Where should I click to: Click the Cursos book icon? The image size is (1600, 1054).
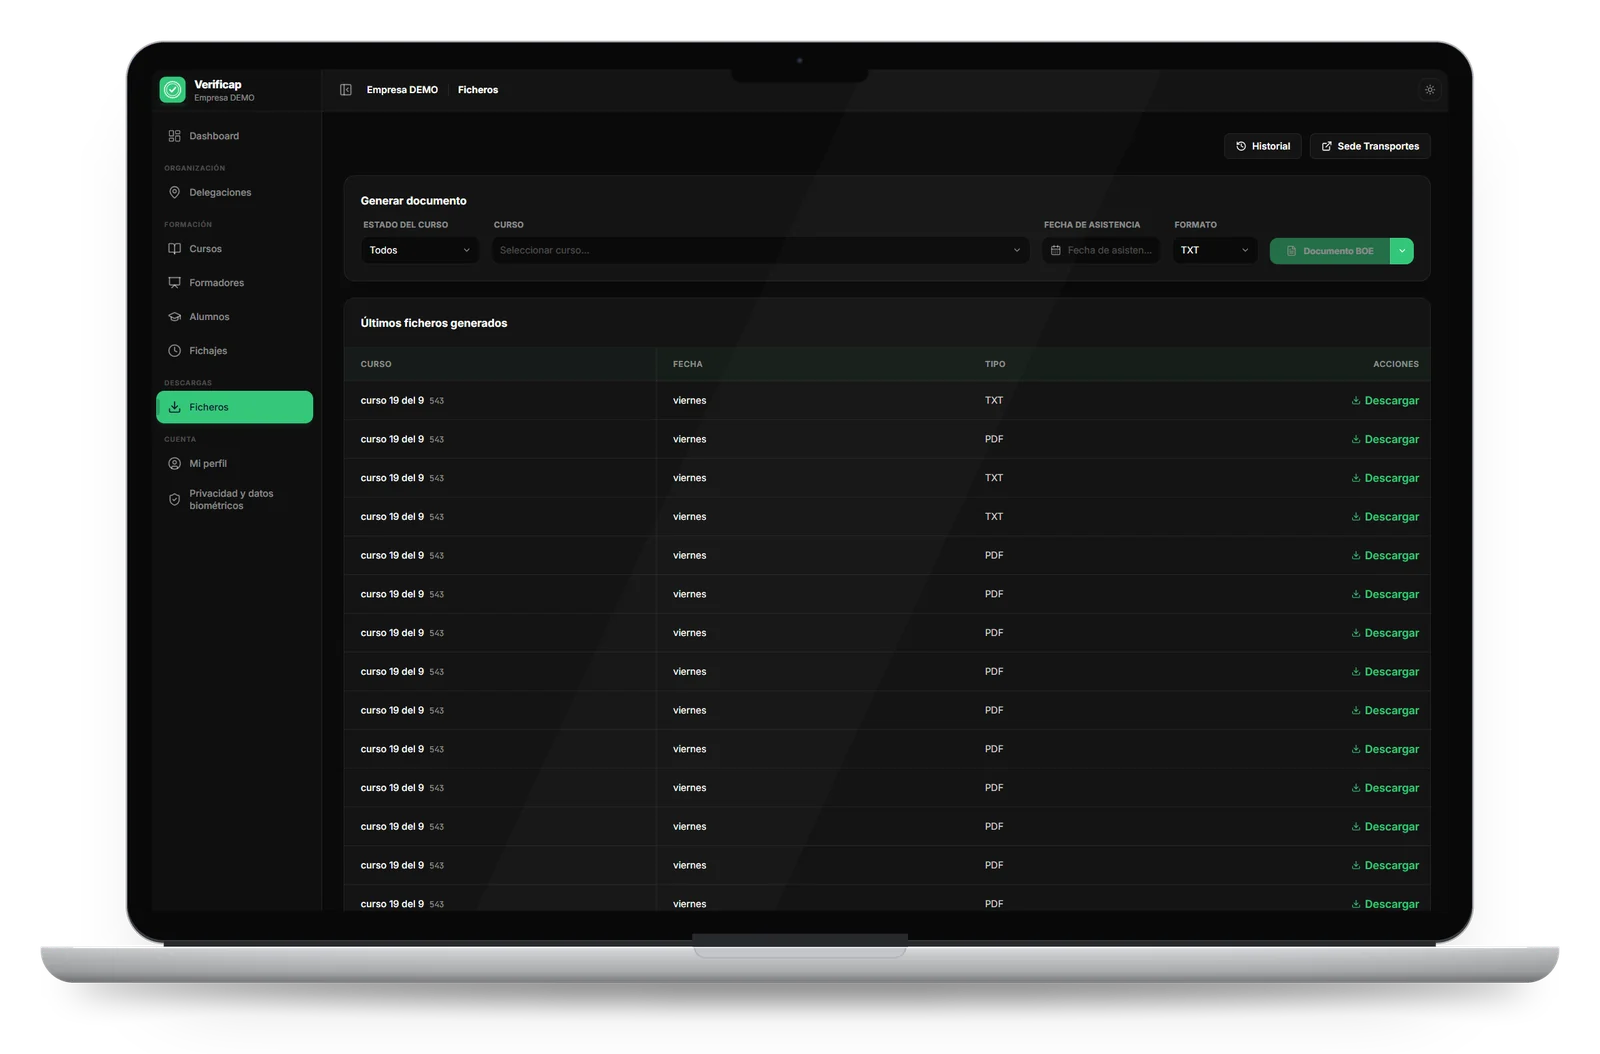[x=175, y=249]
